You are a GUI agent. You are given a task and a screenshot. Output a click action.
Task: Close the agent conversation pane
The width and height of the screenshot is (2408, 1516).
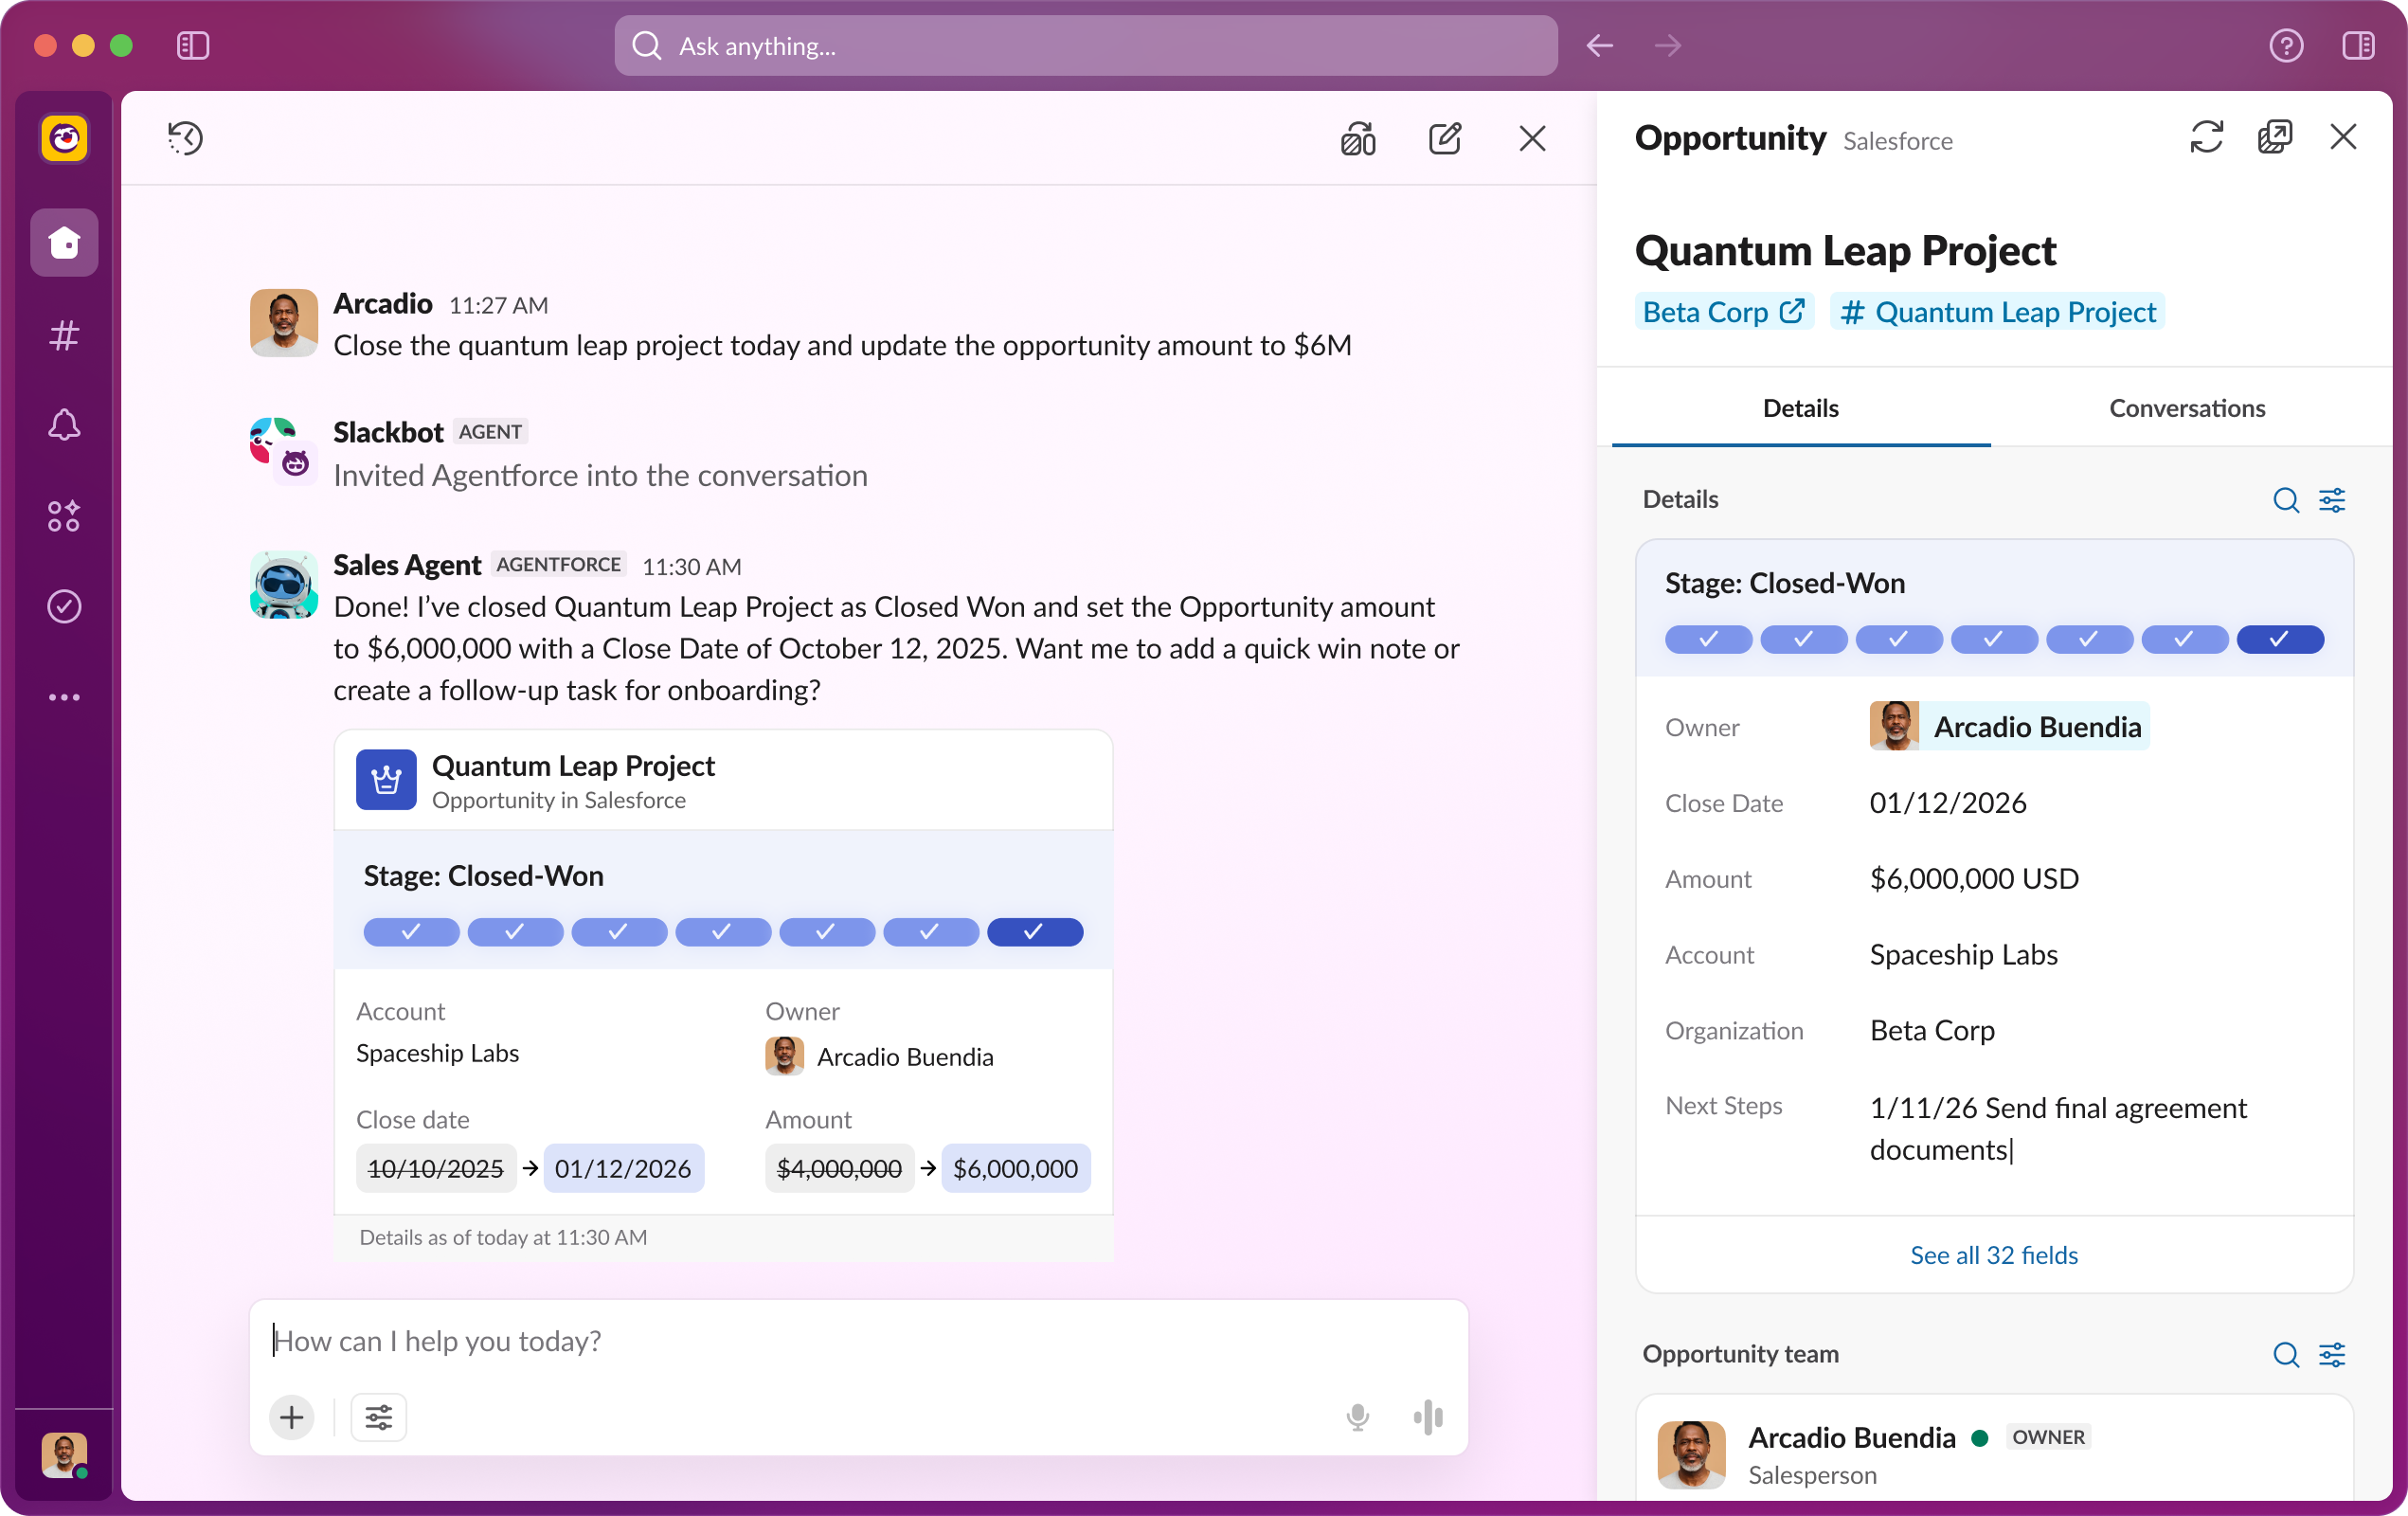pyautogui.click(x=1532, y=138)
